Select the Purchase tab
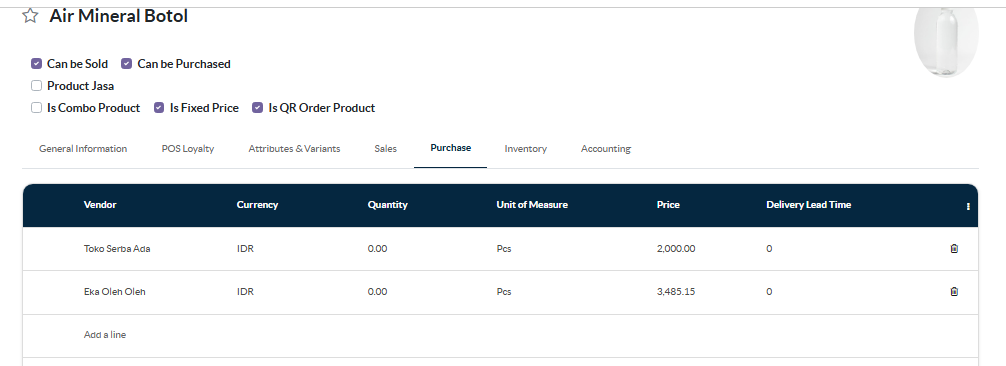Viewport: 1006px width, 366px height. click(x=450, y=148)
